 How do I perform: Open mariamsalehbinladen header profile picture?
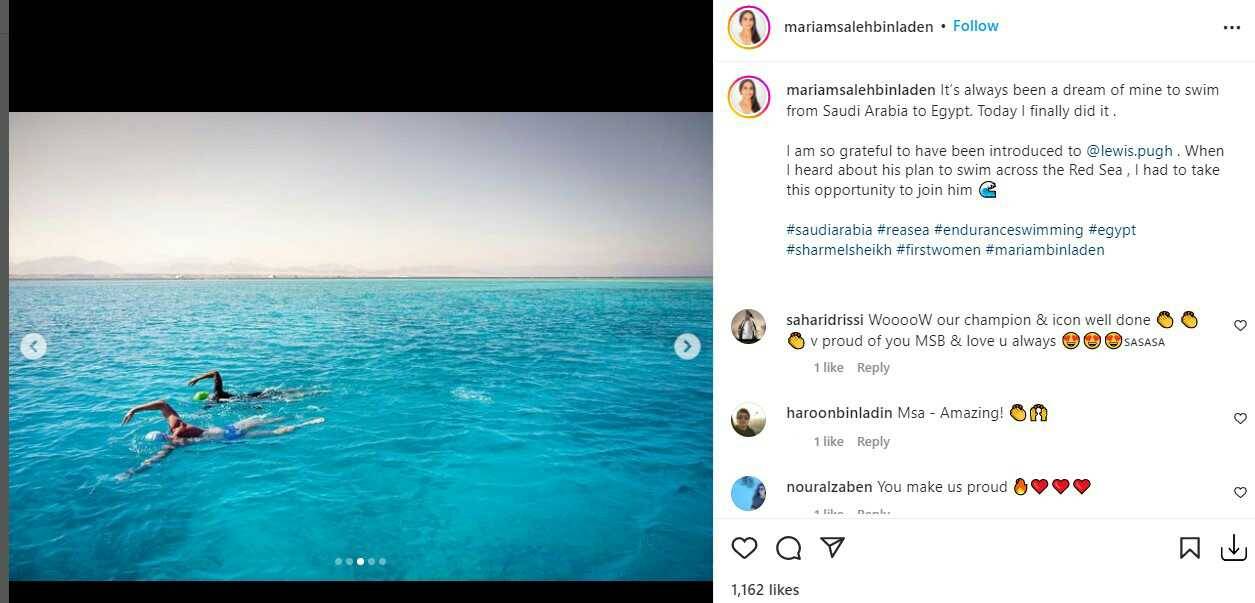(x=749, y=27)
